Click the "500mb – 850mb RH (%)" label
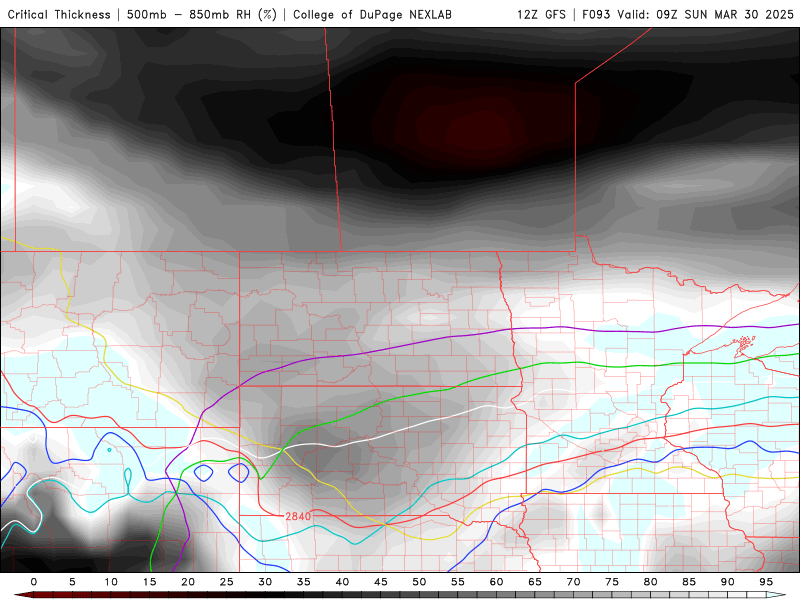The image size is (800, 600). click(x=202, y=14)
